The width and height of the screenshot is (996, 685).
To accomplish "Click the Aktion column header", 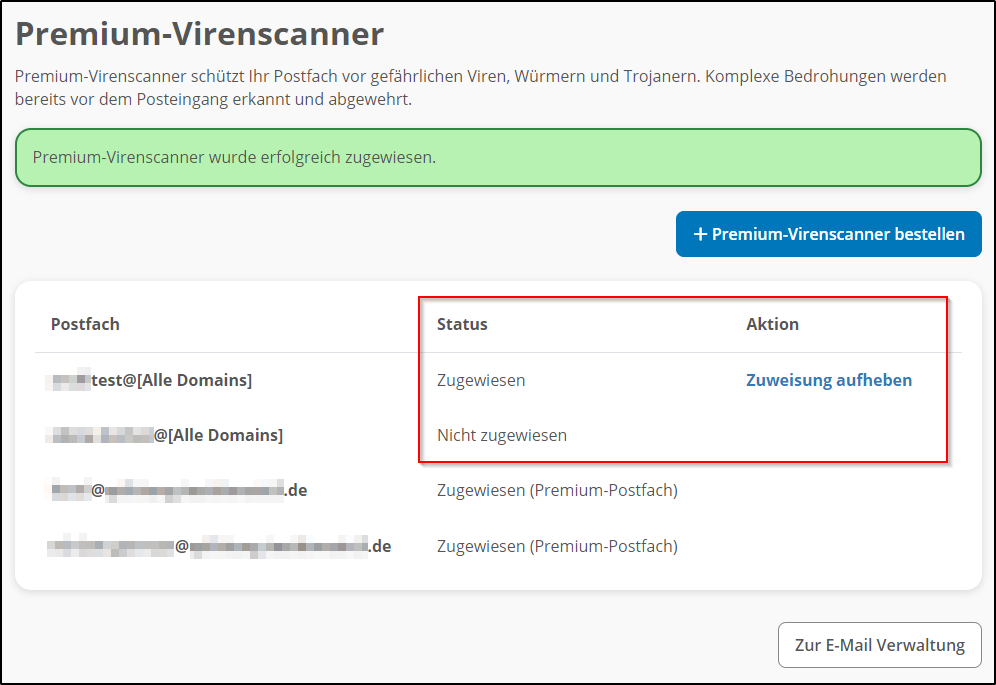I will (771, 324).
